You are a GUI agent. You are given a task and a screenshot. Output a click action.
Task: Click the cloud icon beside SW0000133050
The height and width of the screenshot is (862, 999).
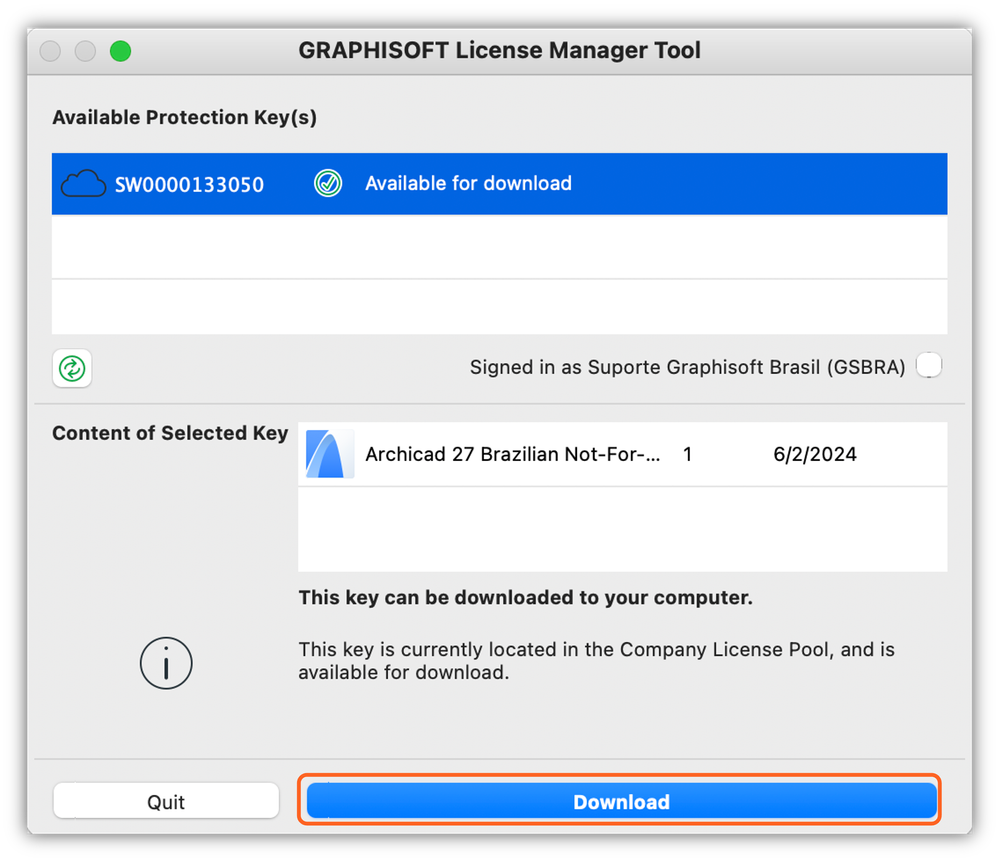coord(83,183)
